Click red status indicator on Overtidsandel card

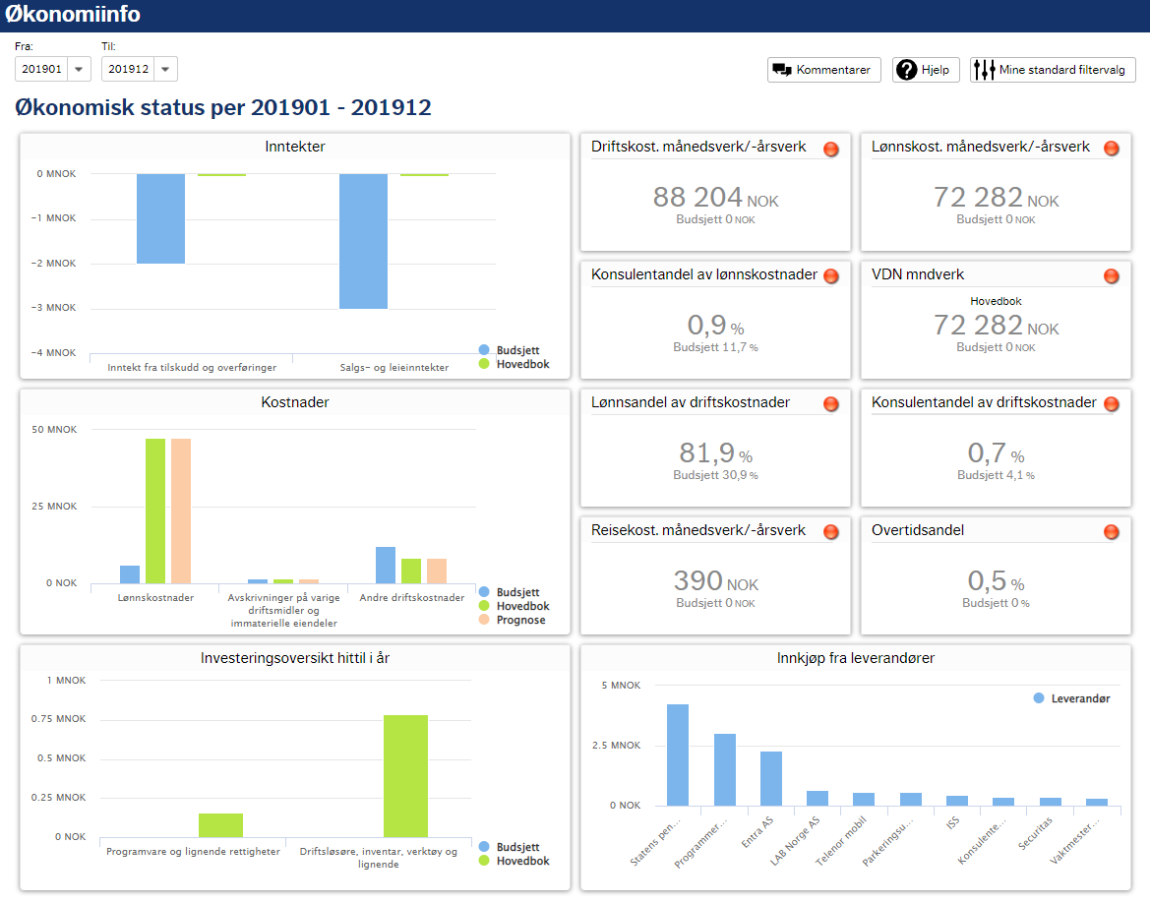point(1111,532)
